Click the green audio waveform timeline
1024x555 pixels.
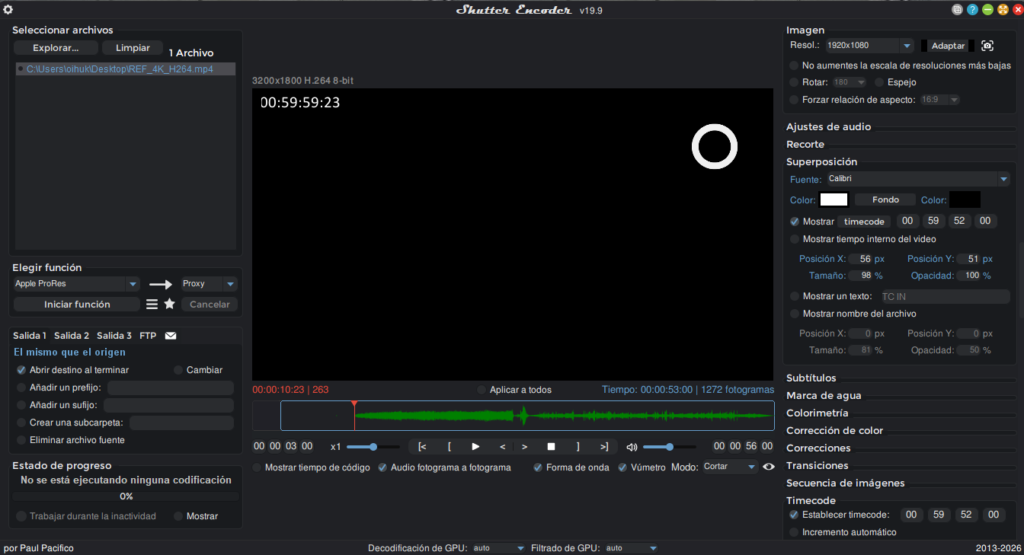click(x=527, y=415)
